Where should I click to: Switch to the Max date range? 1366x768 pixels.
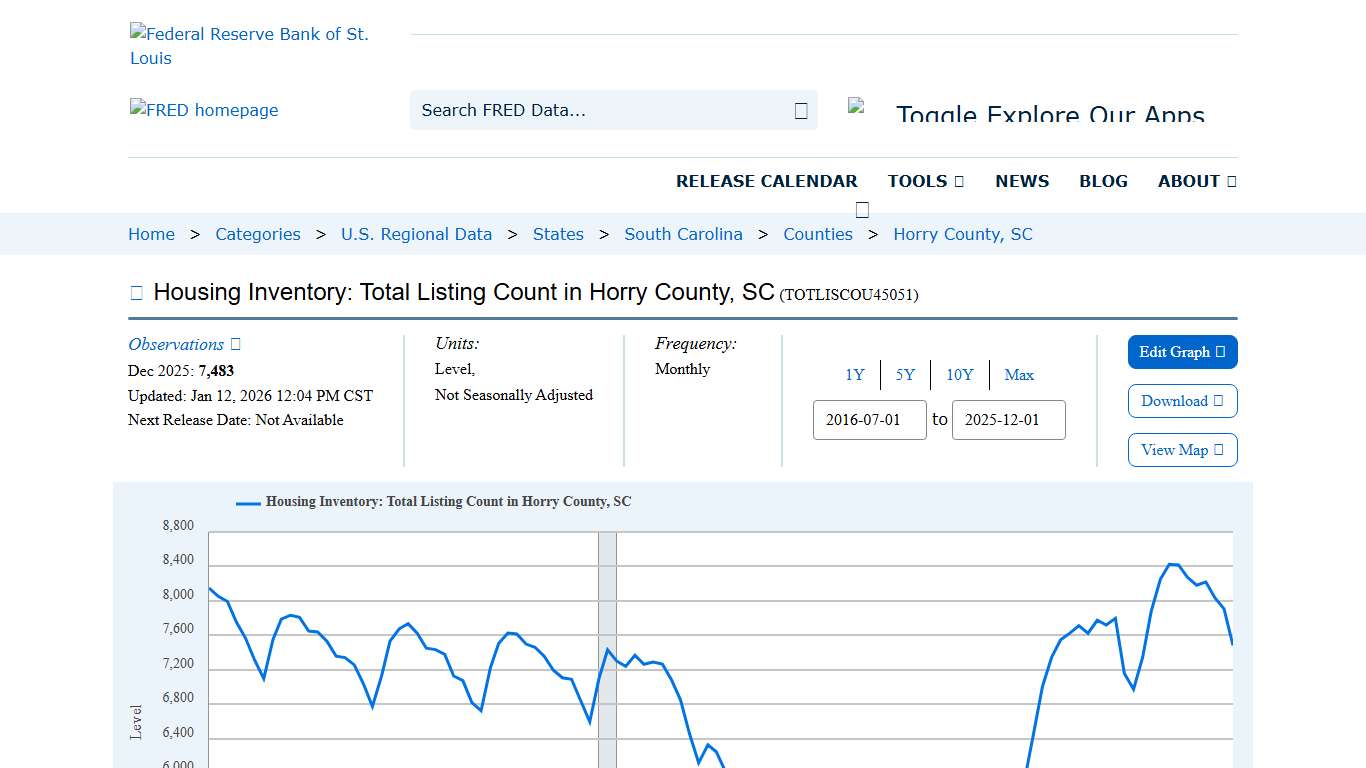pyautogui.click(x=1019, y=374)
